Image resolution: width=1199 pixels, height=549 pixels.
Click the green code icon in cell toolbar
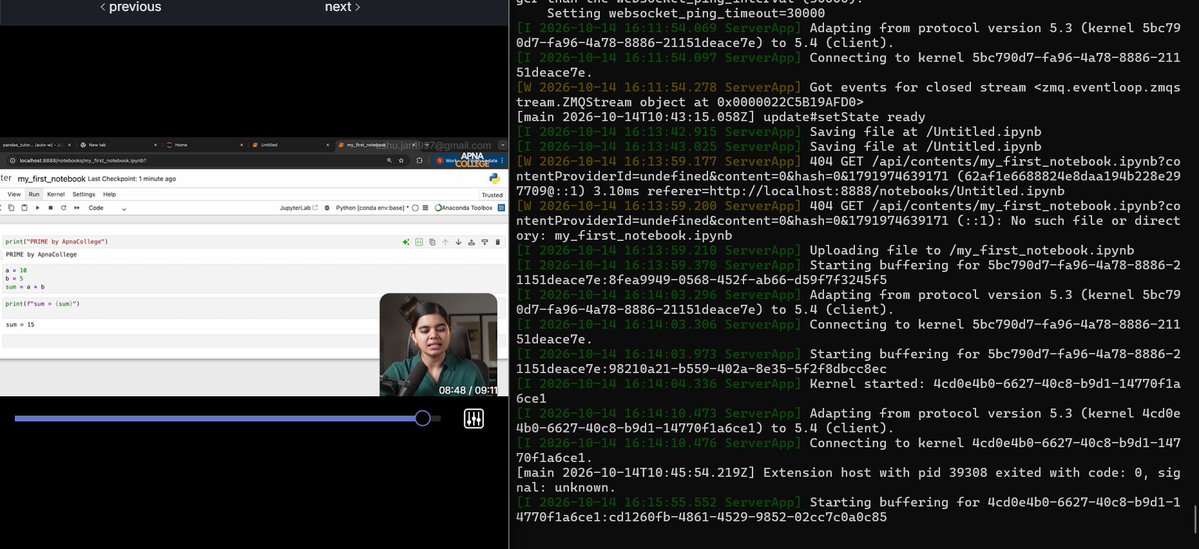pyautogui.click(x=419, y=242)
